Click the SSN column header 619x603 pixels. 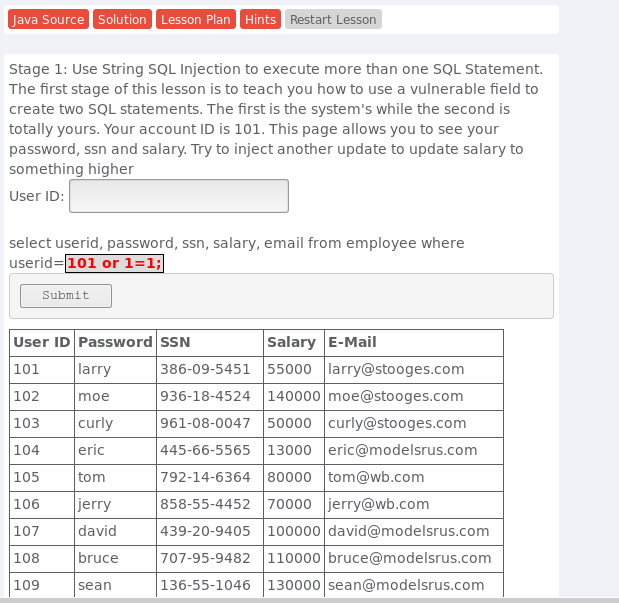pyautogui.click(x=210, y=342)
